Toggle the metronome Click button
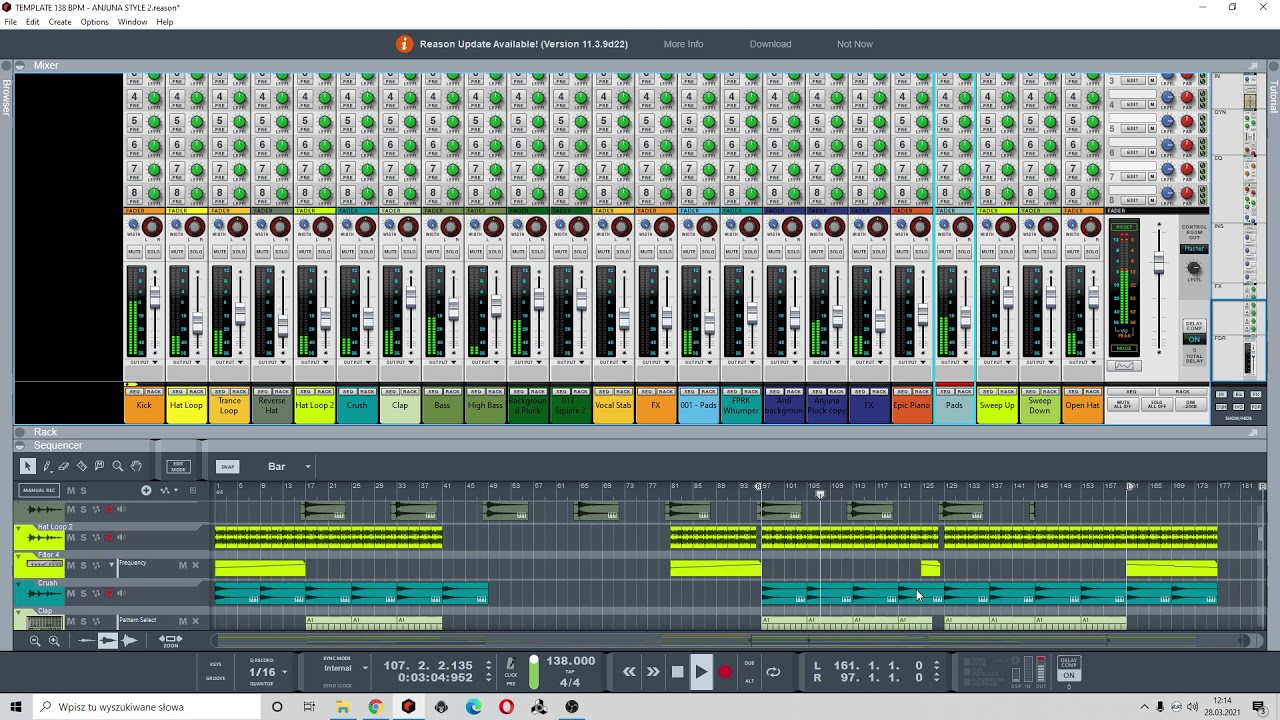The image size is (1280, 720). click(511, 665)
